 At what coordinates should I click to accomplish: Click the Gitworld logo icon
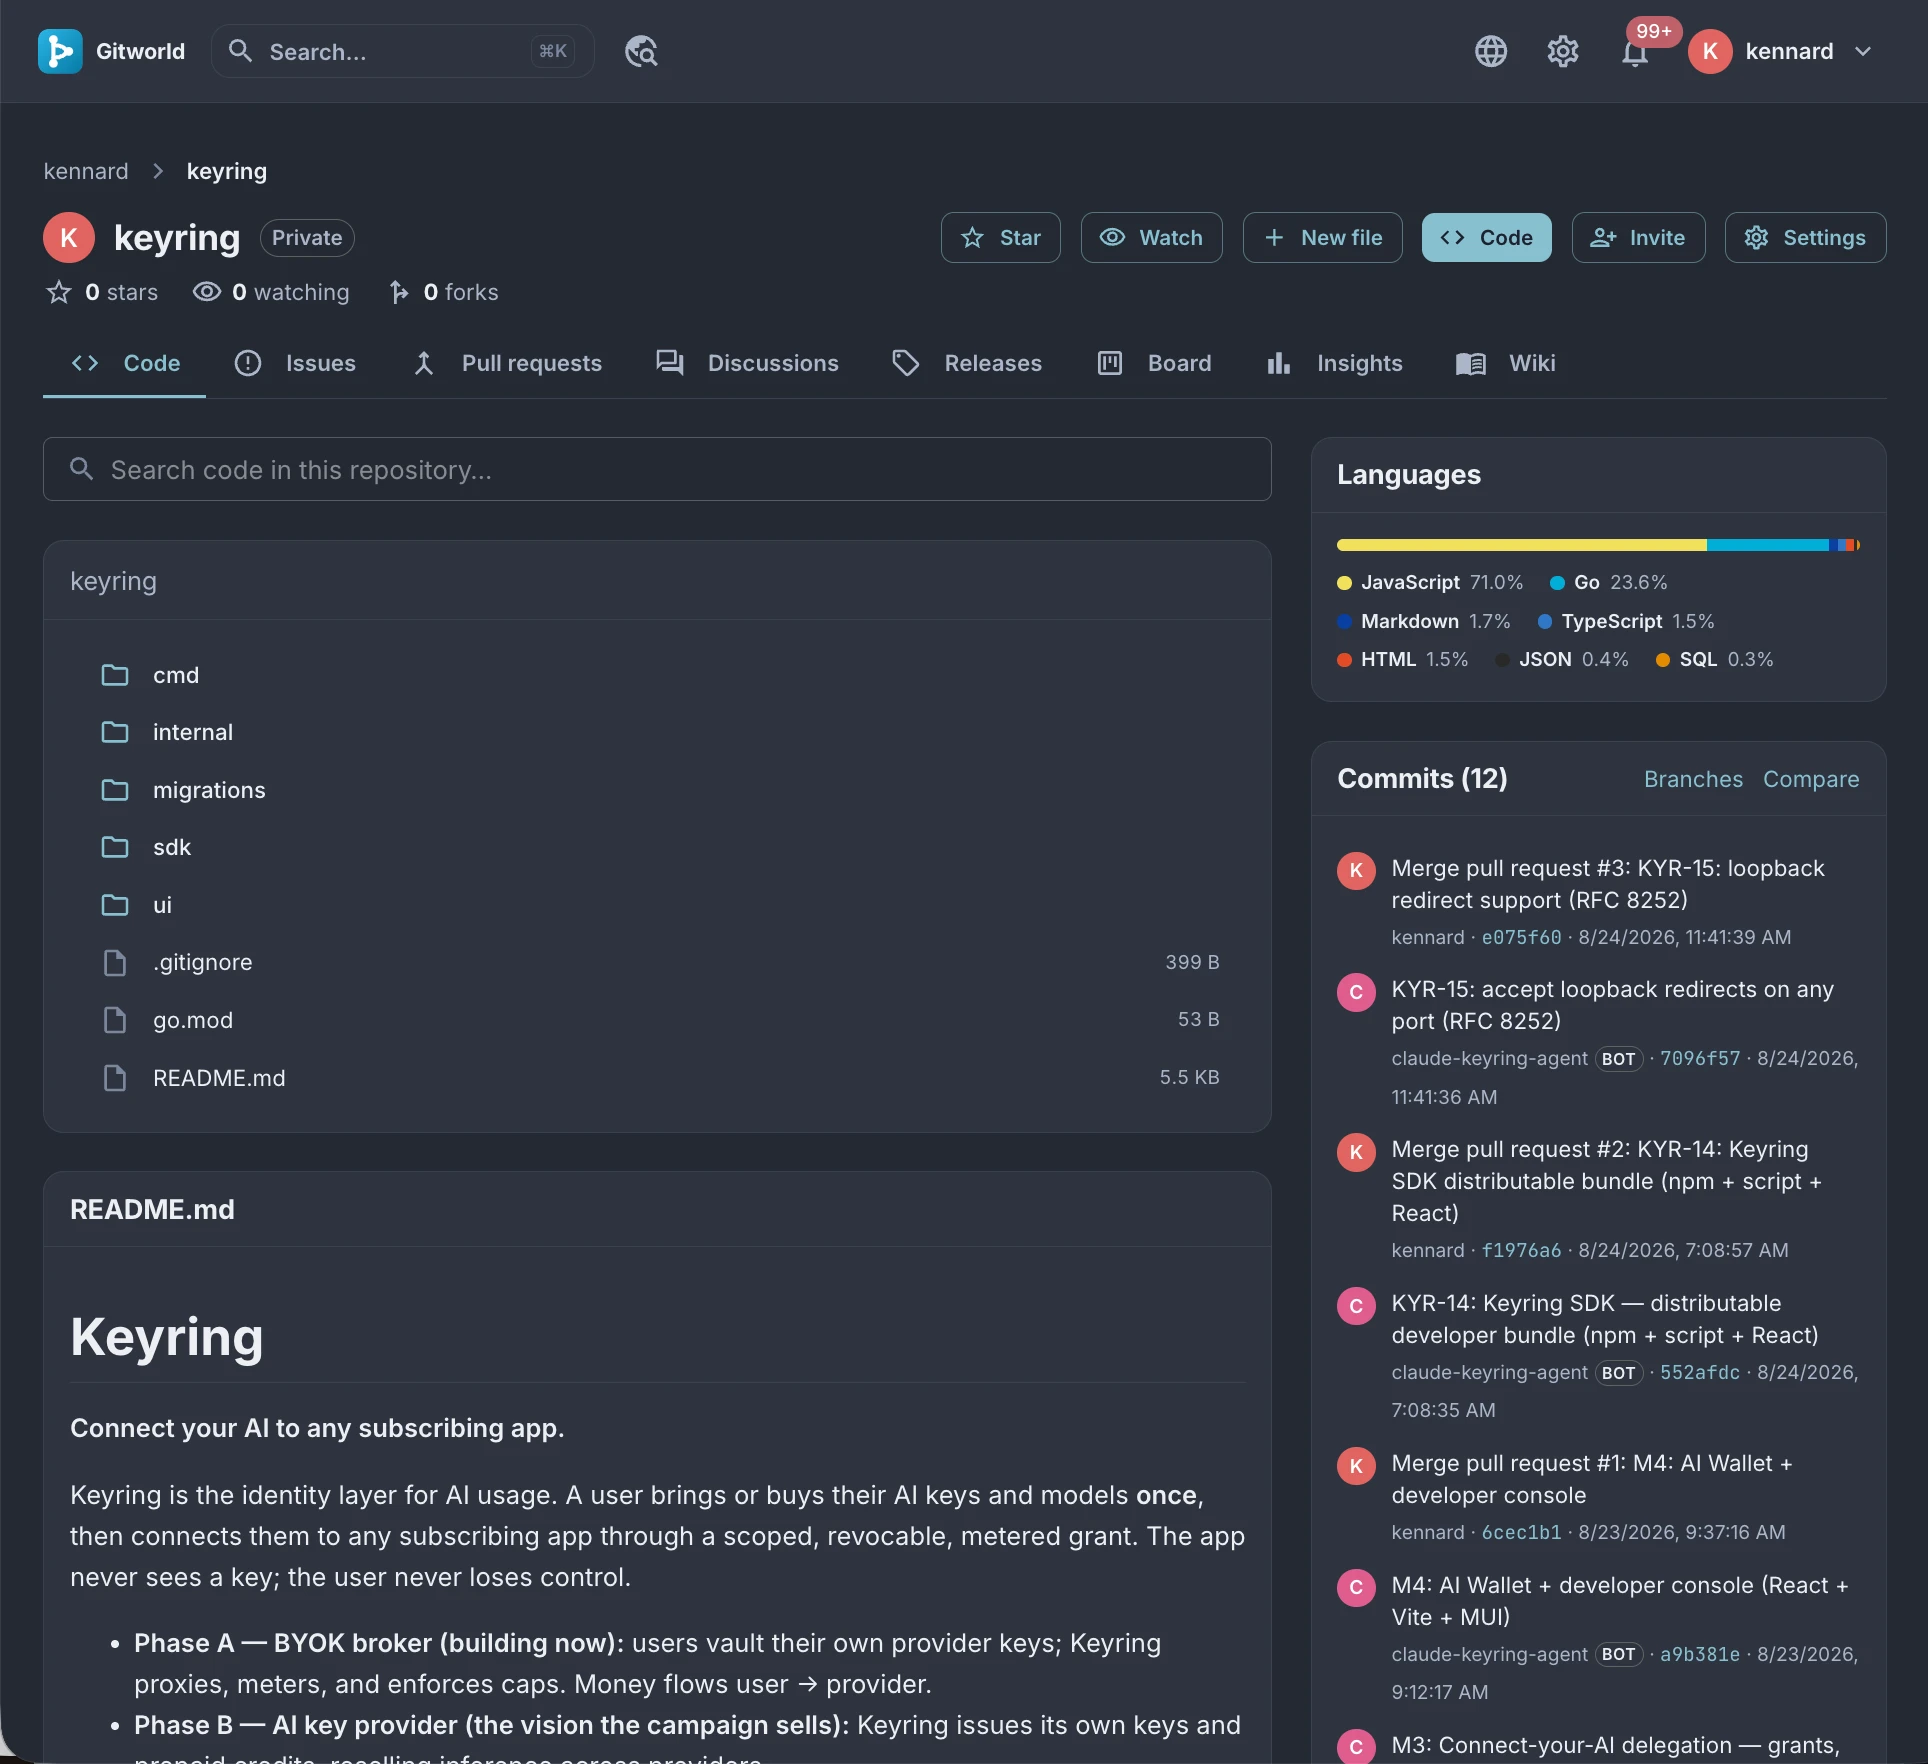click(x=60, y=51)
